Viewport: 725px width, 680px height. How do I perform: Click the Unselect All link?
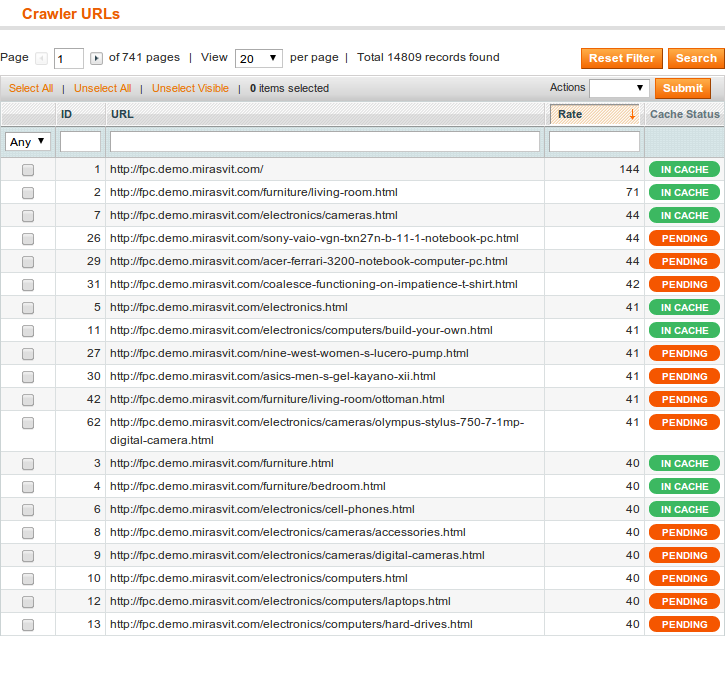pyautogui.click(x=103, y=88)
